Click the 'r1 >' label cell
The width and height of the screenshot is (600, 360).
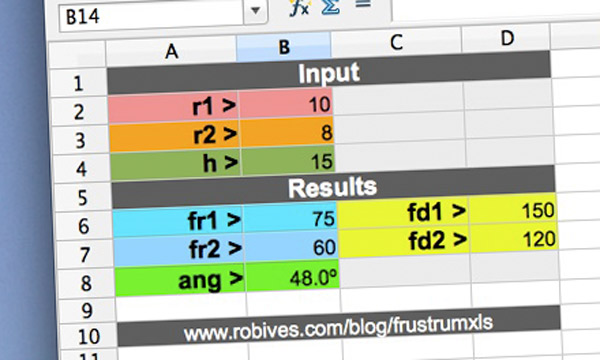(x=174, y=108)
